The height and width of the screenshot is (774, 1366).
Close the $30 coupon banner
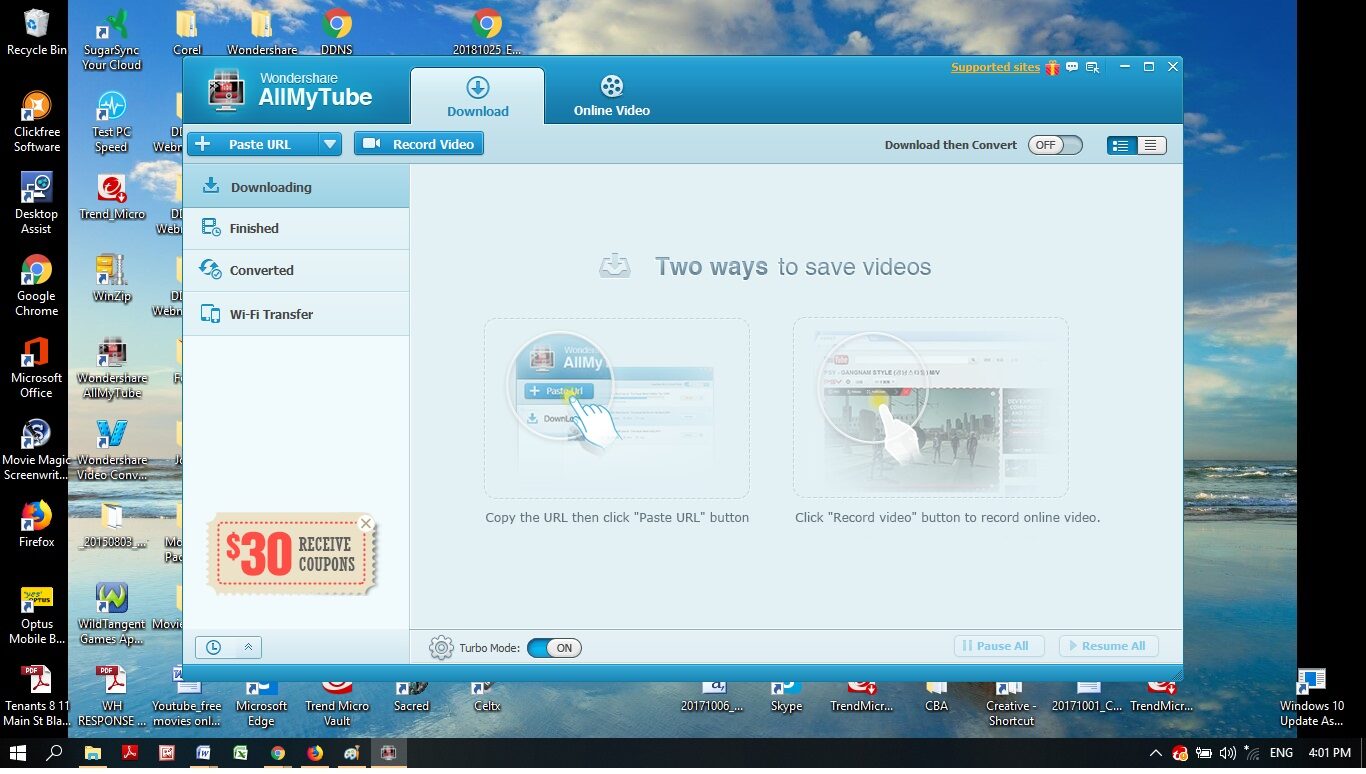coord(365,523)
